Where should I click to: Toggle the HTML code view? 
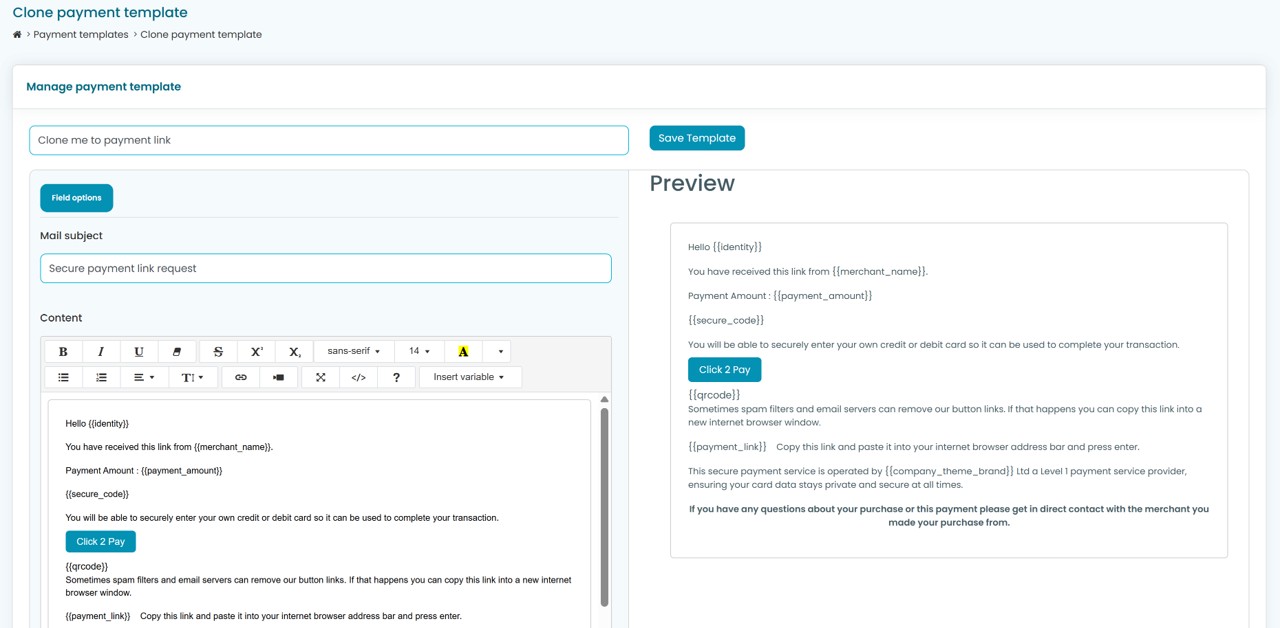pyautogui.click(x=358, y=377)
